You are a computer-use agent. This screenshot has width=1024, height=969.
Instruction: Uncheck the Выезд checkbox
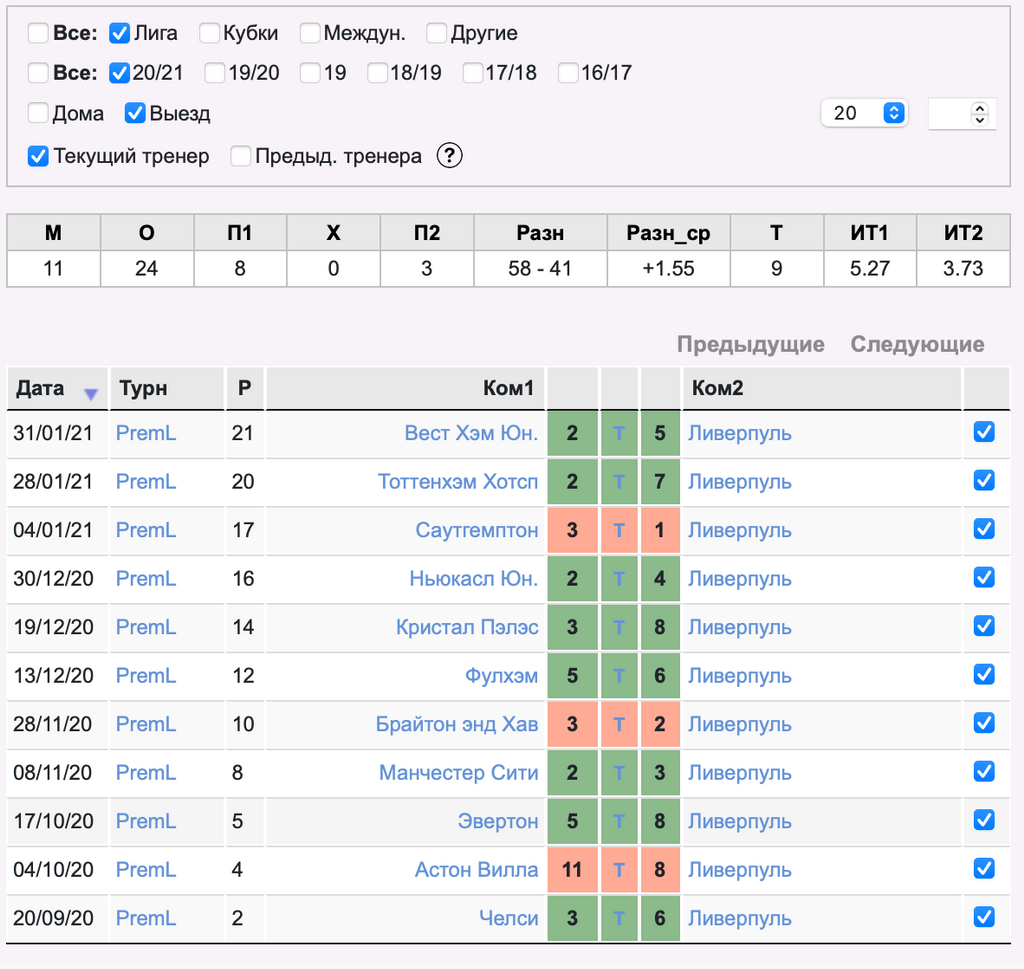pos(135,113)
